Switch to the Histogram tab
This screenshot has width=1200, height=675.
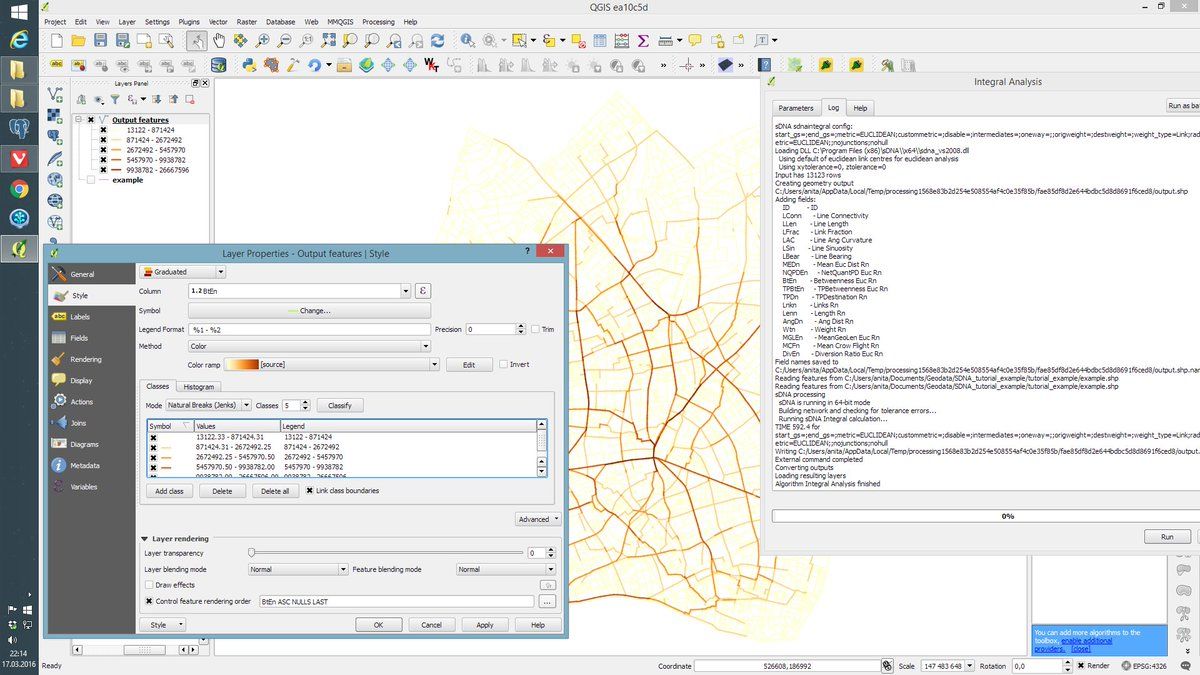pyautogui.click(x=199, y=387)
